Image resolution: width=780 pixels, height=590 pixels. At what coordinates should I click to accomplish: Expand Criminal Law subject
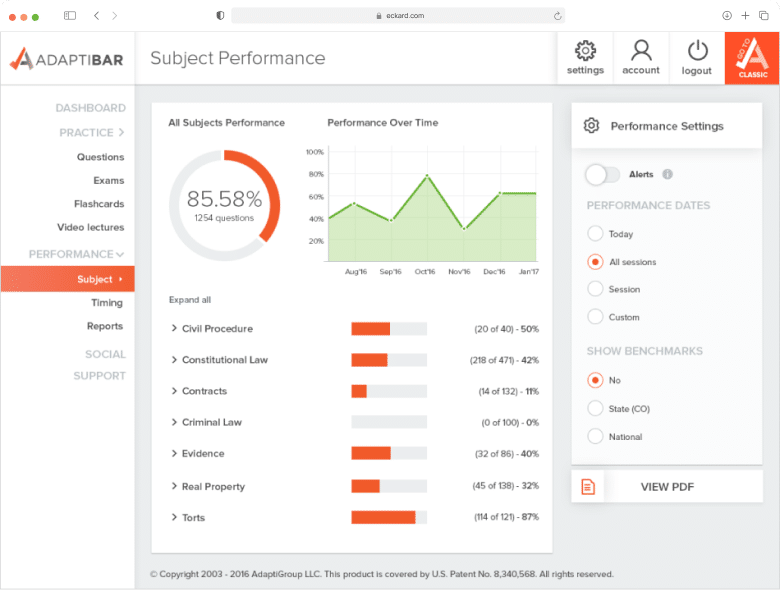click(174, 422)
